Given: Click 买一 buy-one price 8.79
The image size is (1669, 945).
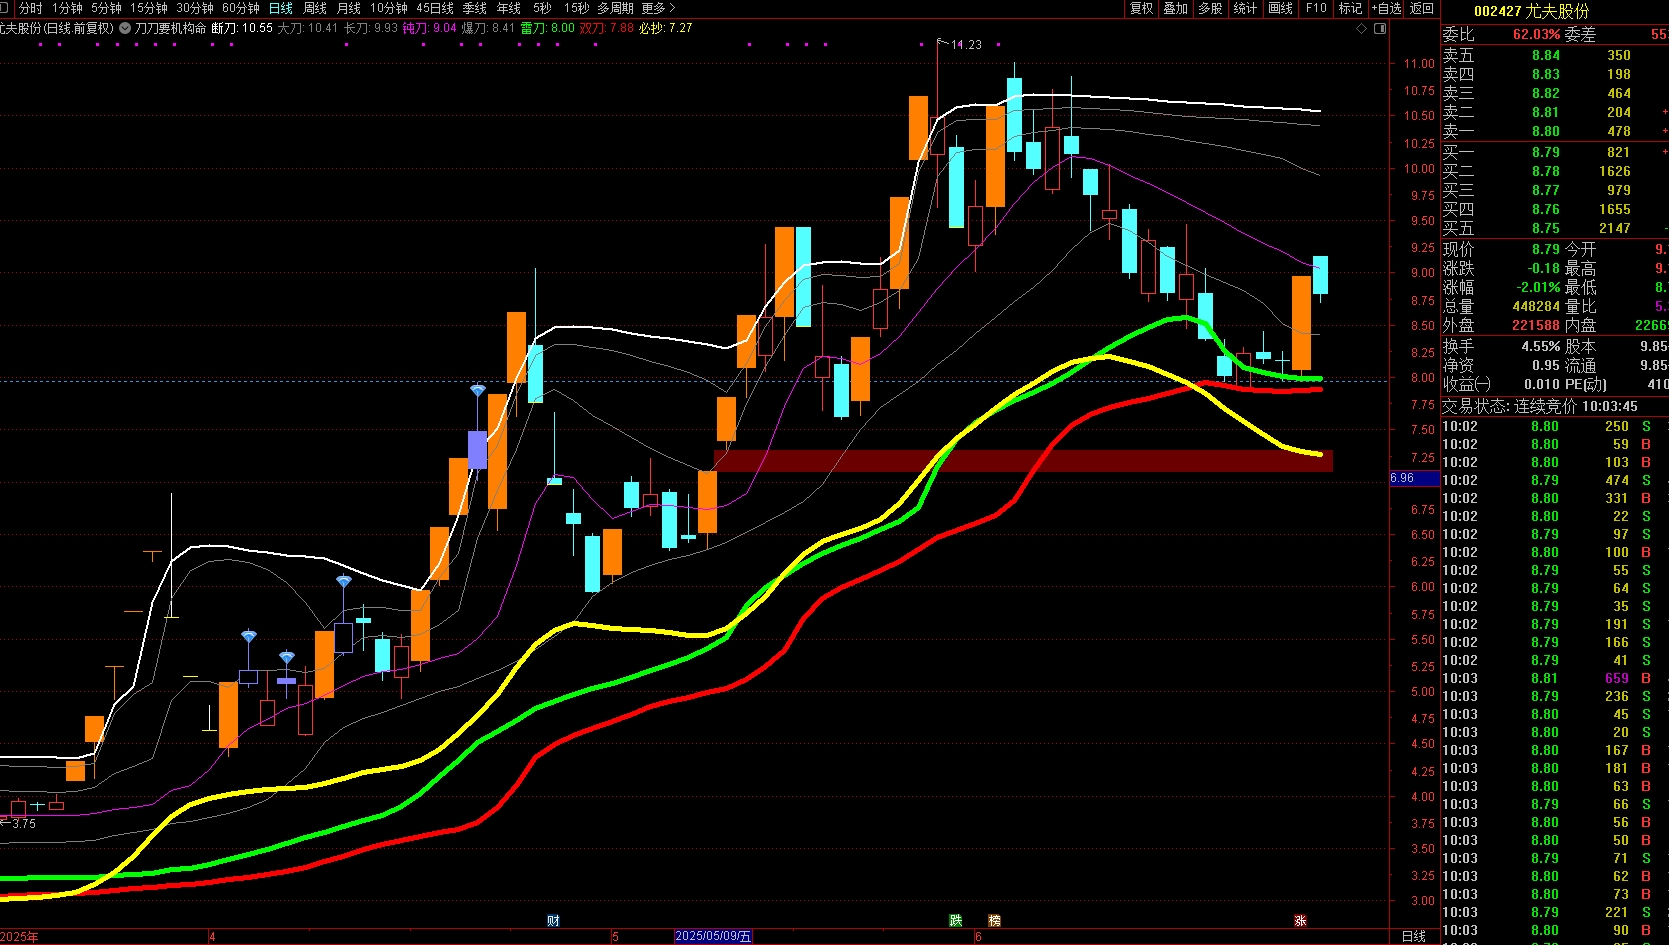Looking at the screenshot, I should pyautogui.click(x=1546, y=152).
